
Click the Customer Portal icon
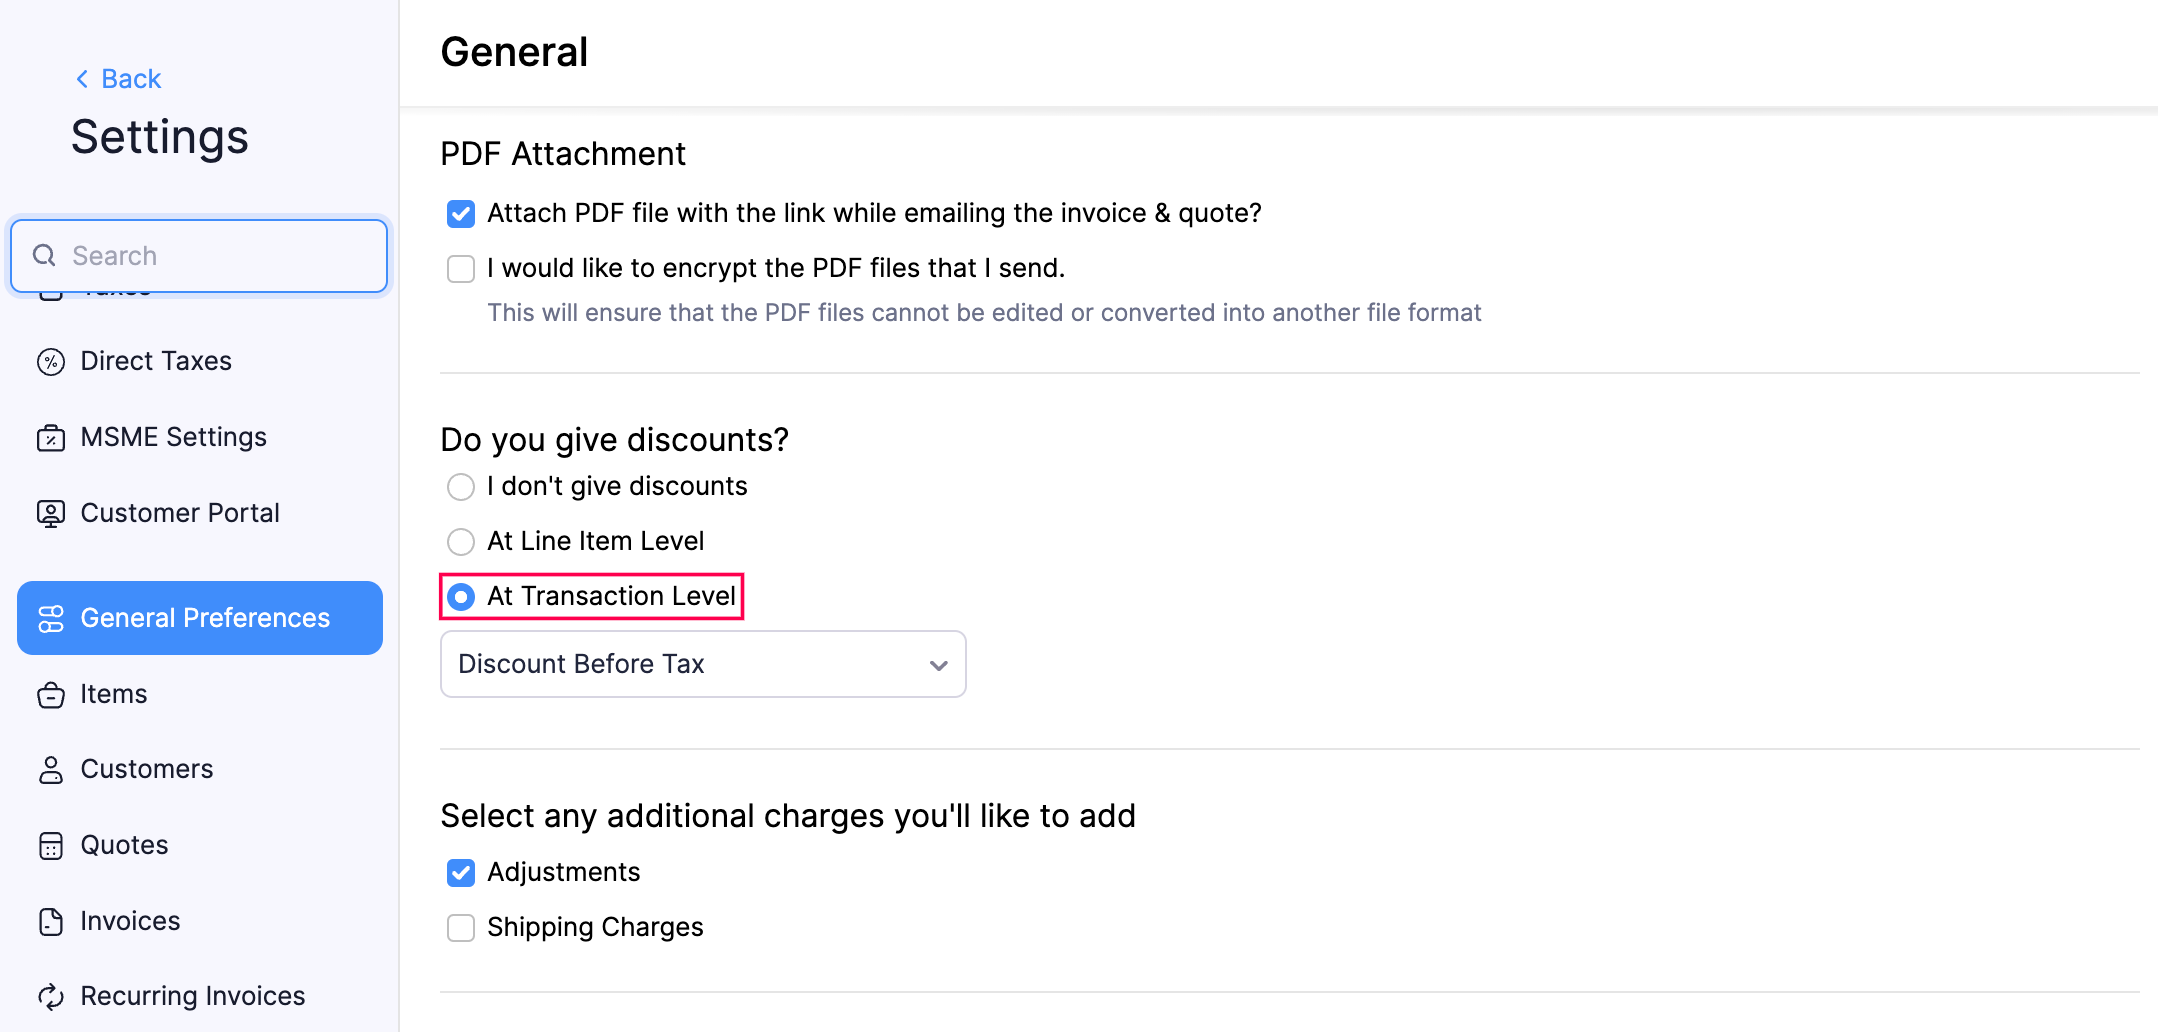pyautogui.click(x=52, y=513)
